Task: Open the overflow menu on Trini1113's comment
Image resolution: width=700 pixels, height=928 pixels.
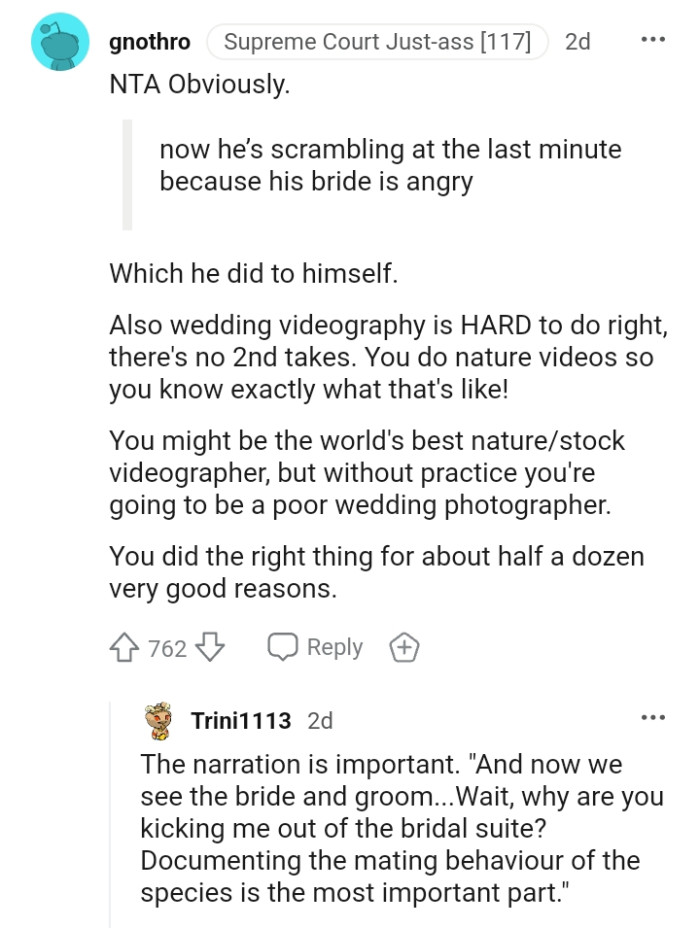Action: [652, 719]
